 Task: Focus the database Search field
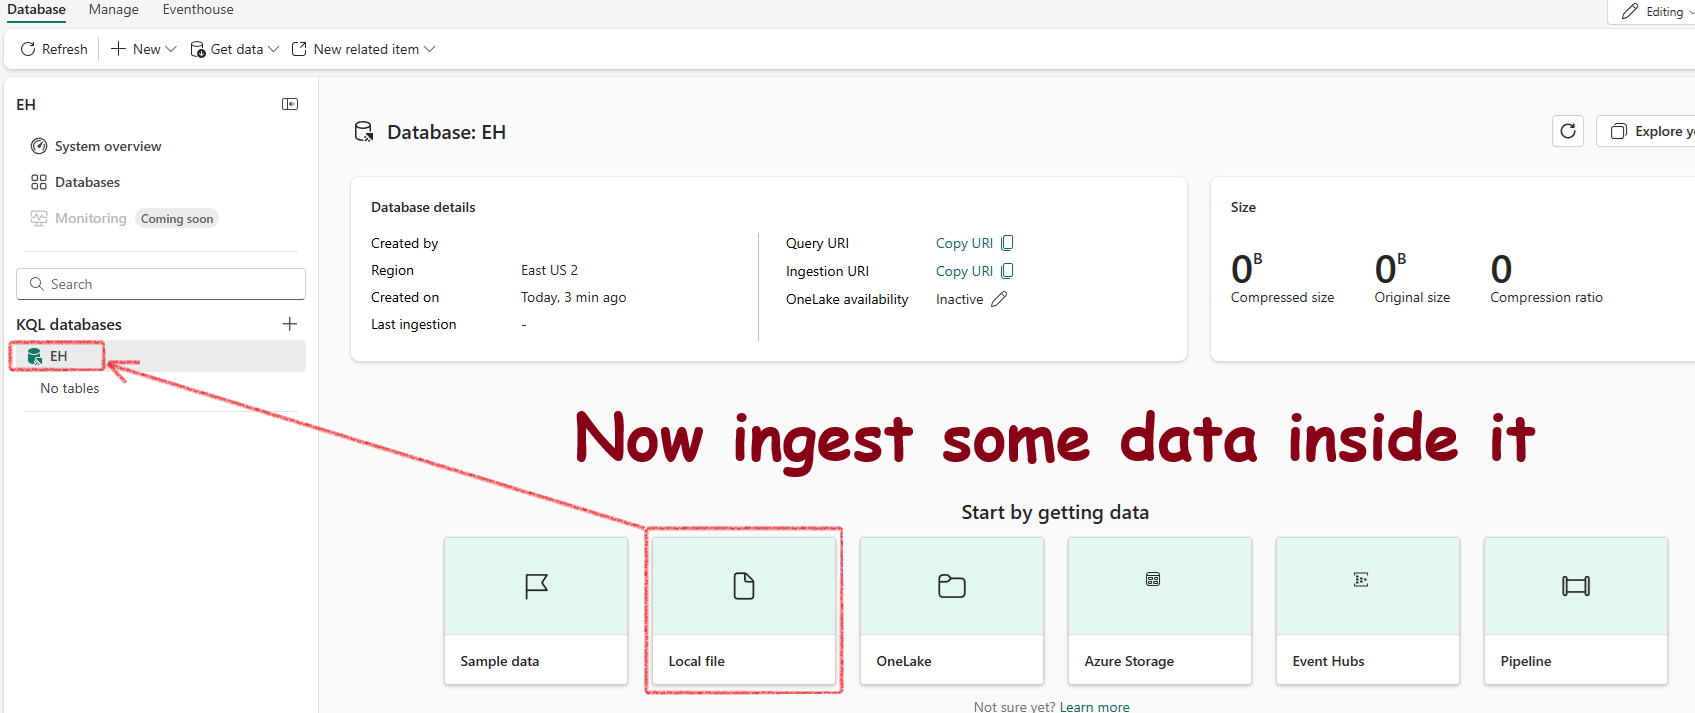(161, 284)
